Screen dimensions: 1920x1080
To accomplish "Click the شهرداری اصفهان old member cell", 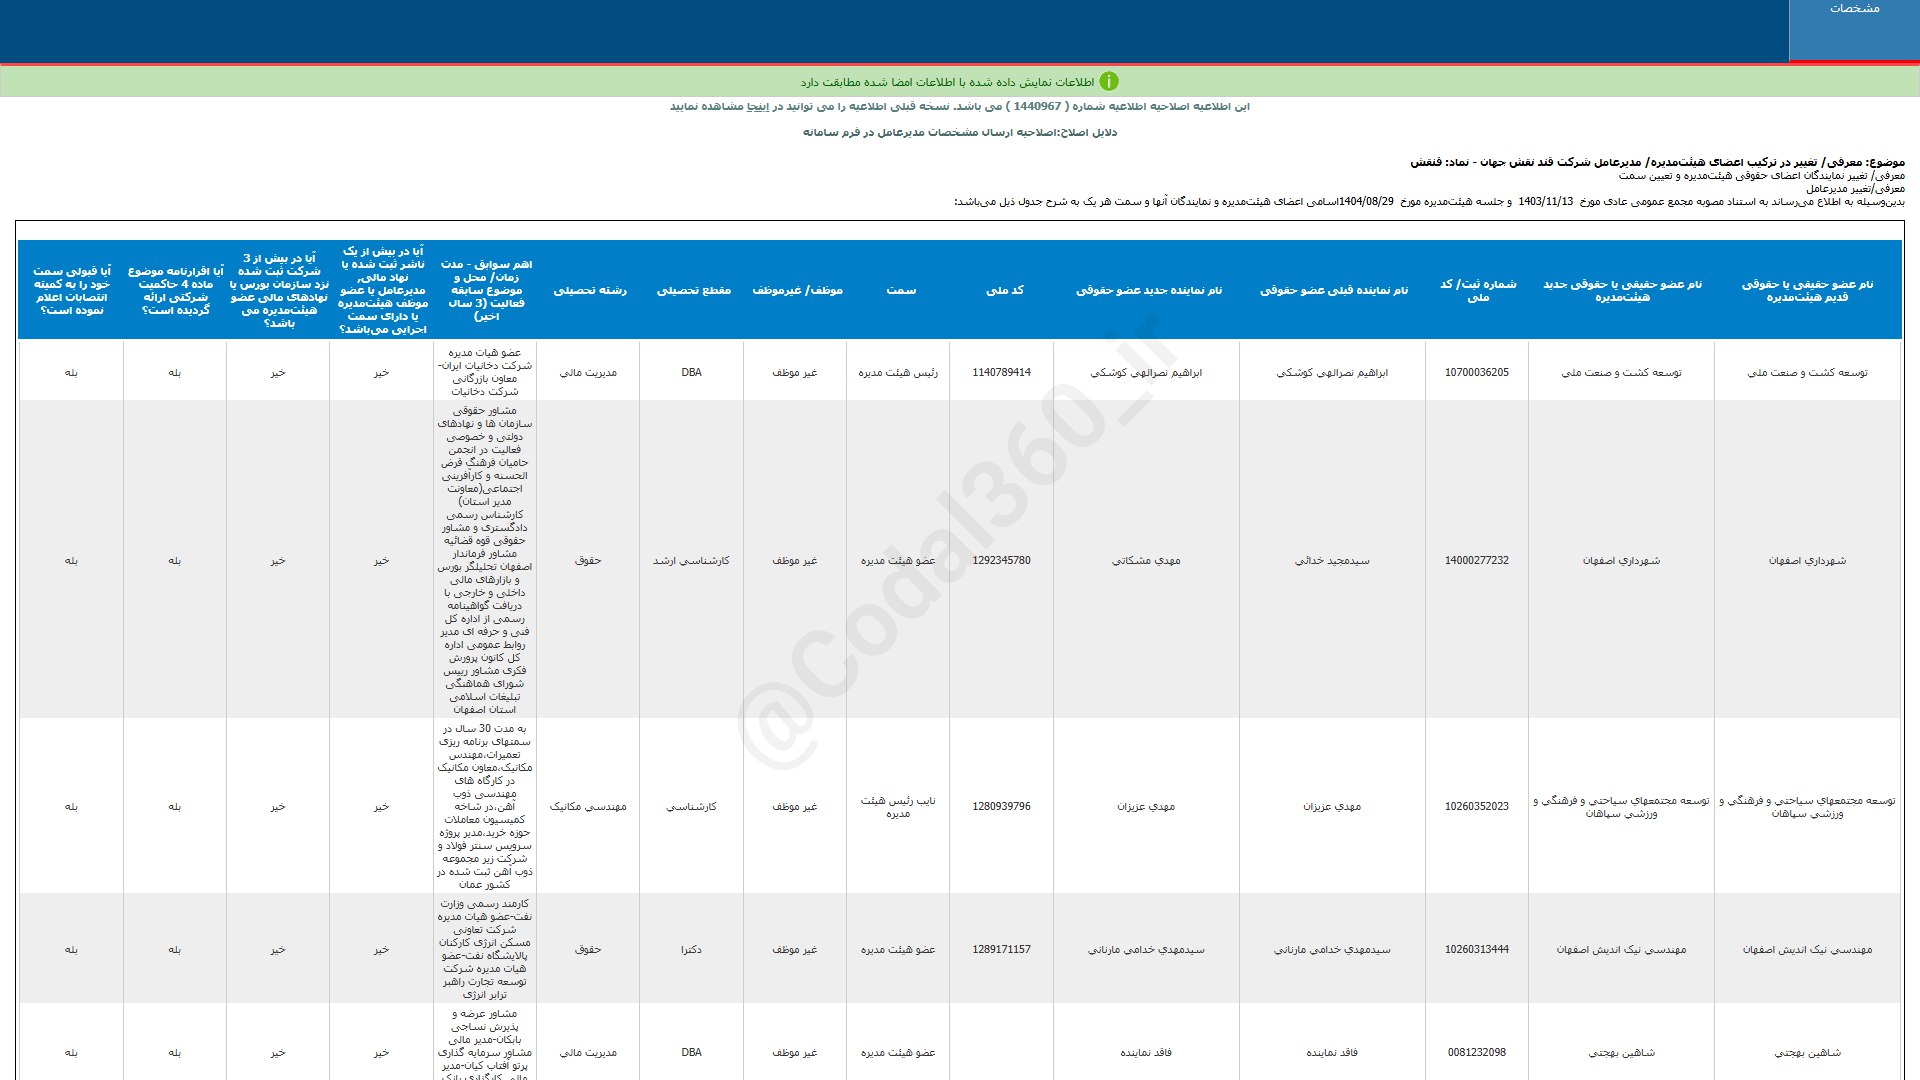I will pyautogui.click(x=1807, y=561).
